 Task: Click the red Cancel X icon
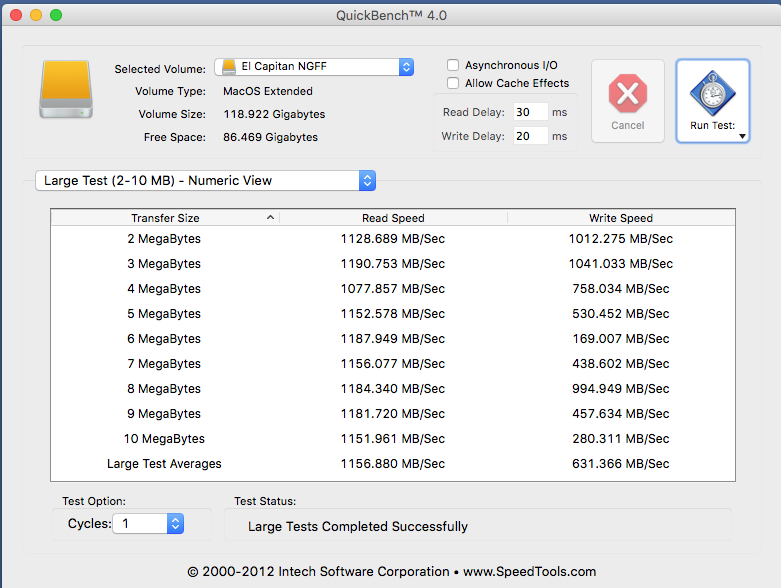[628, 93]
